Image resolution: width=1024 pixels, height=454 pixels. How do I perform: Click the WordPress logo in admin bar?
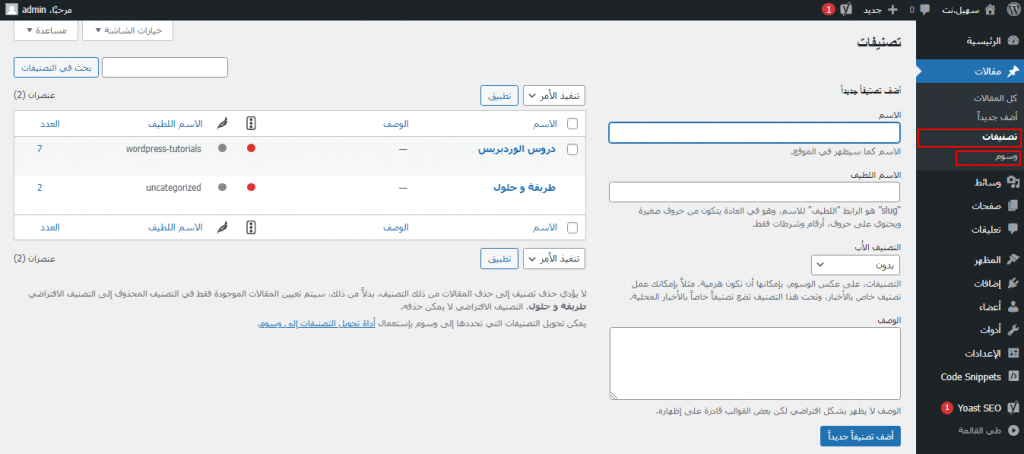coord(1011,10)
